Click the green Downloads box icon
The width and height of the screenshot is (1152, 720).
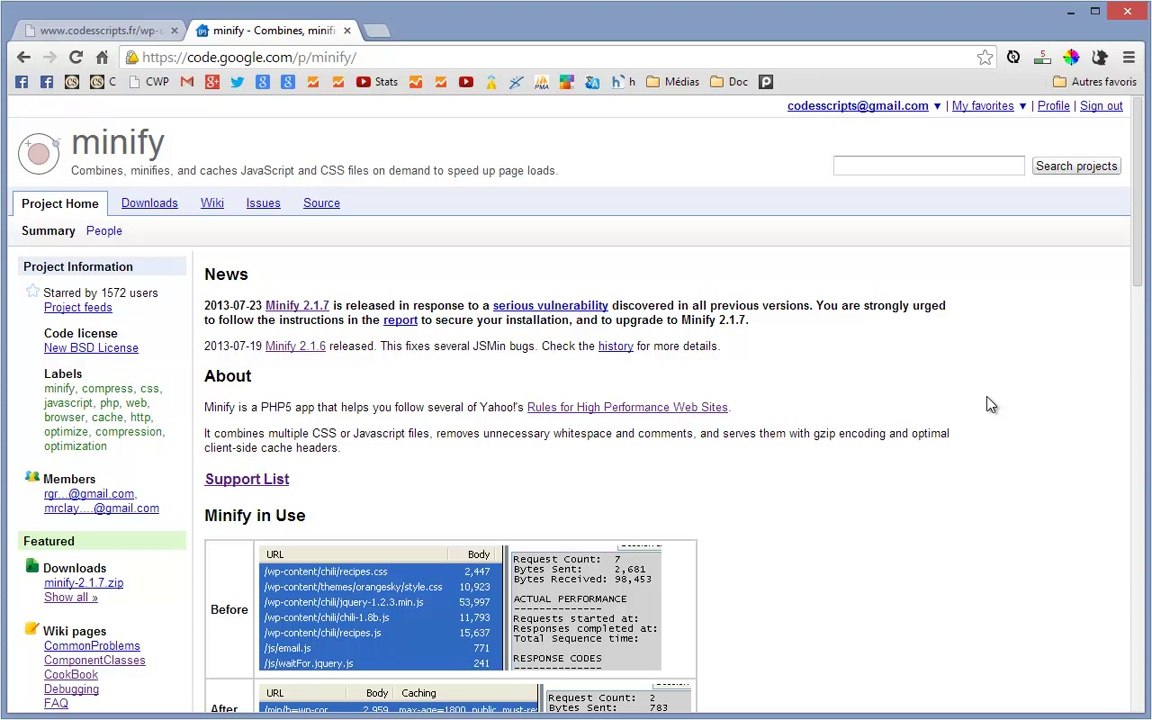(x=32, y=566)
